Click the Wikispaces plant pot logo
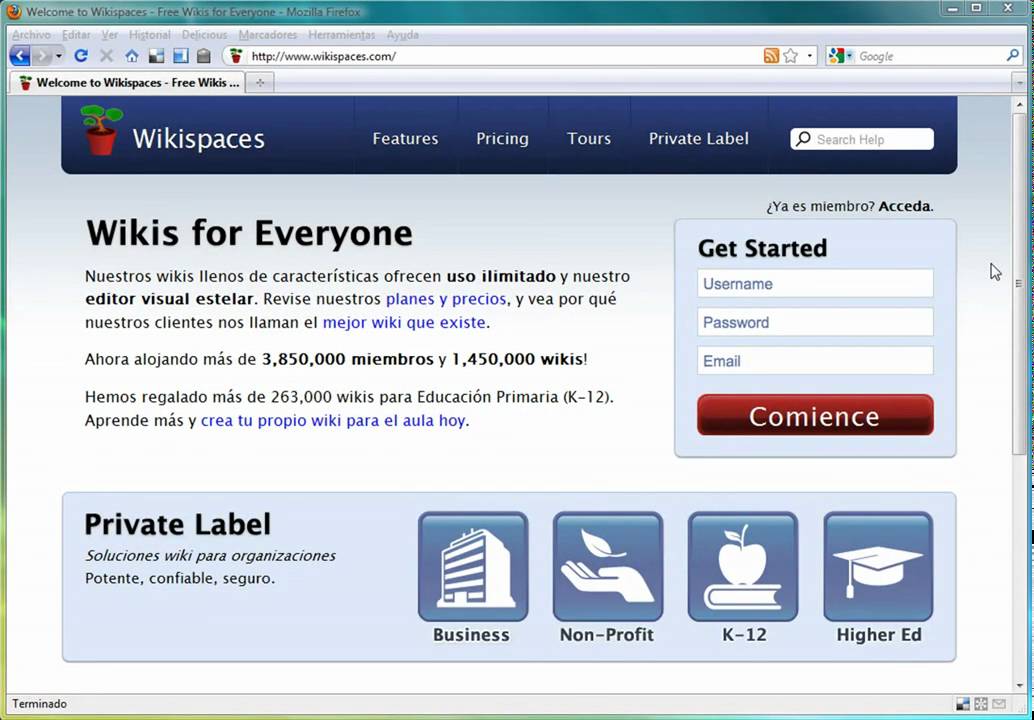This screenshot has width=1034, height=720. pos(101,130)
